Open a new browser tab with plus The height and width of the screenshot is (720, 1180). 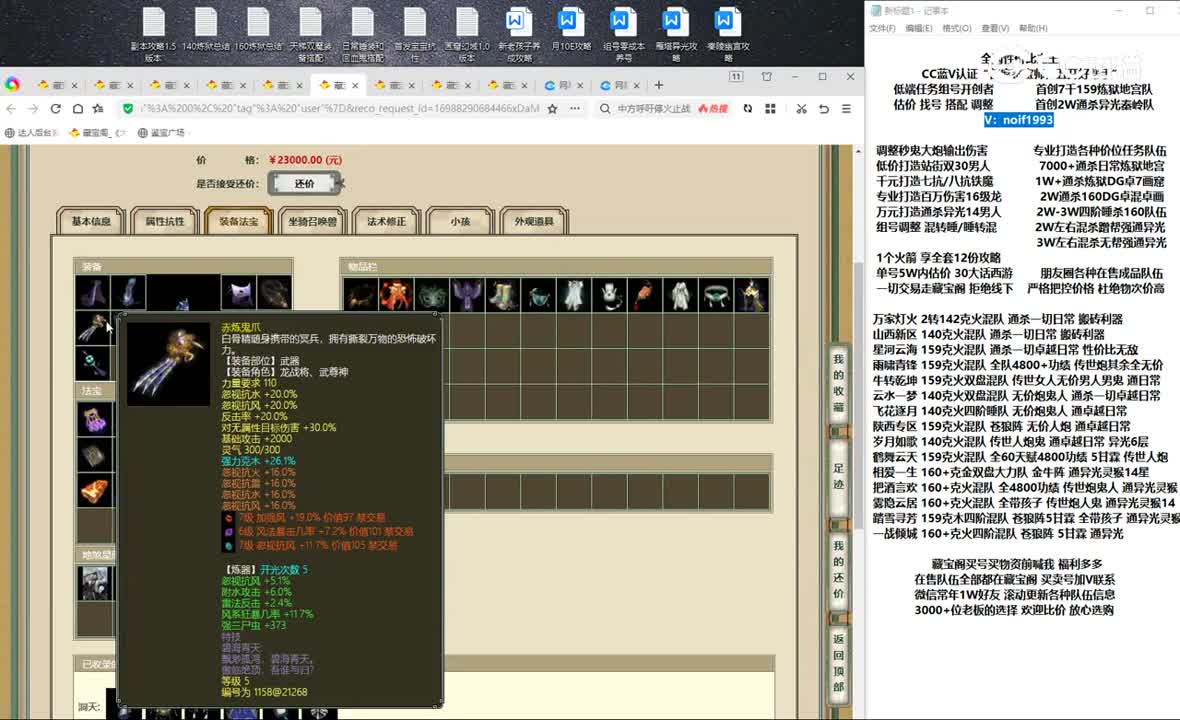tap(659, 85)
